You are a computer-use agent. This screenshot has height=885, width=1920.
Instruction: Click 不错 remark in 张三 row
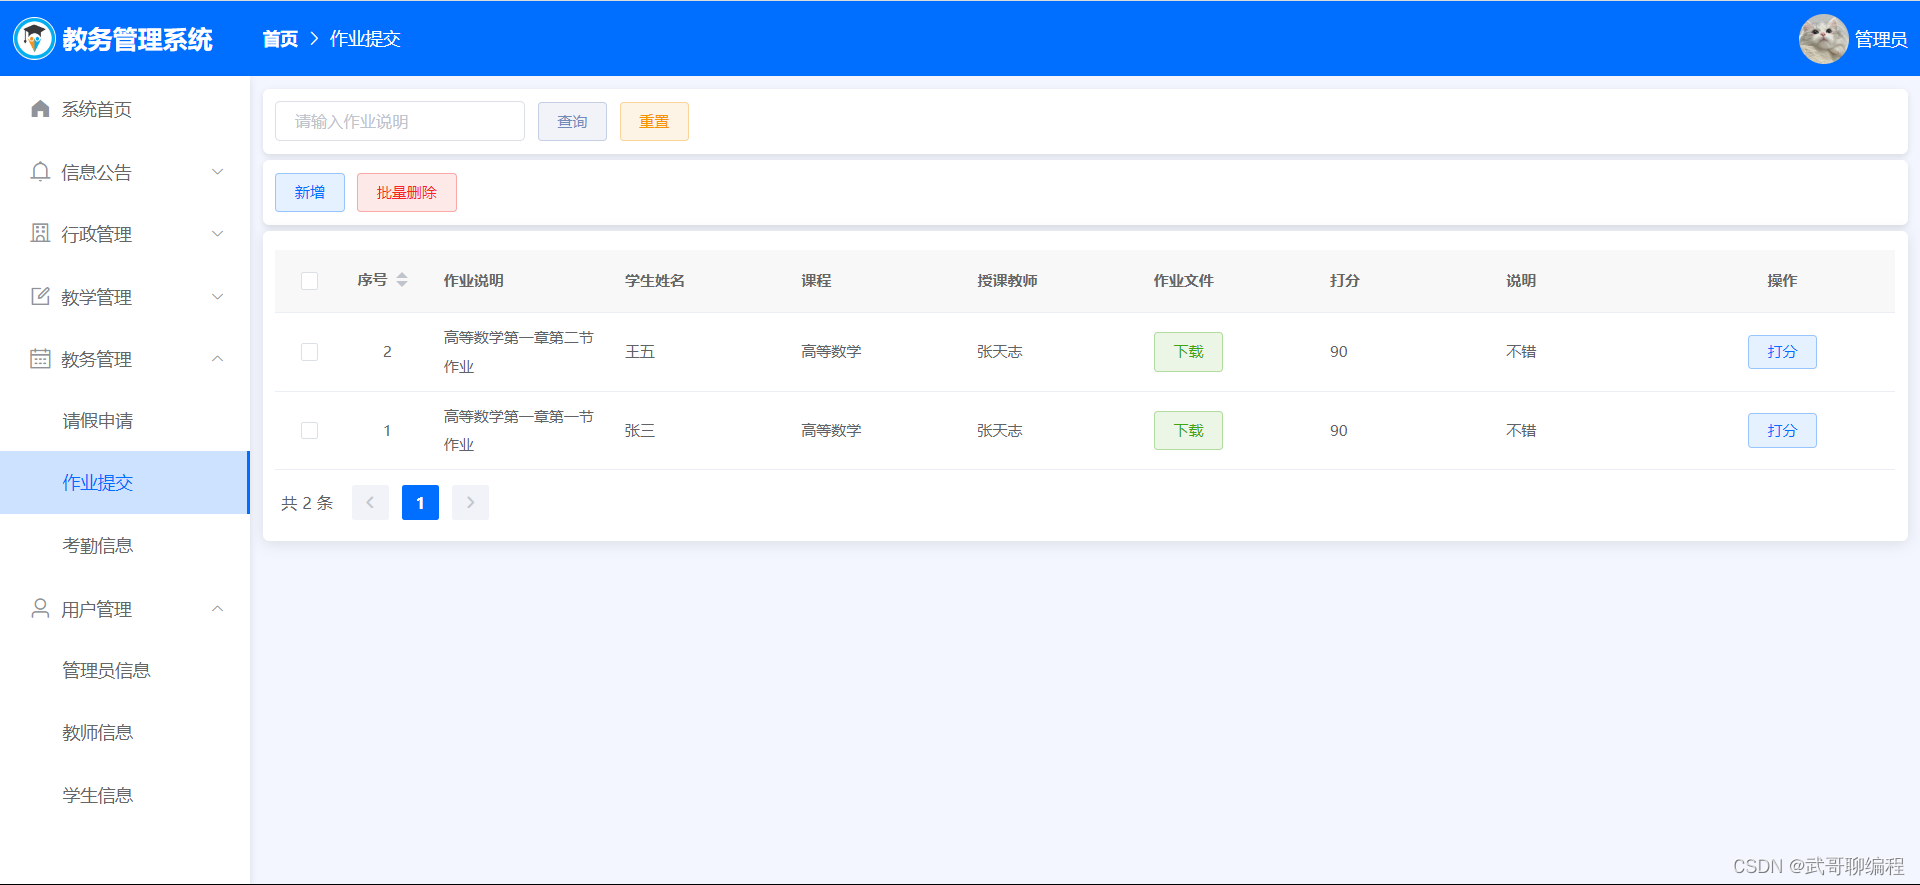[1521, 431]
